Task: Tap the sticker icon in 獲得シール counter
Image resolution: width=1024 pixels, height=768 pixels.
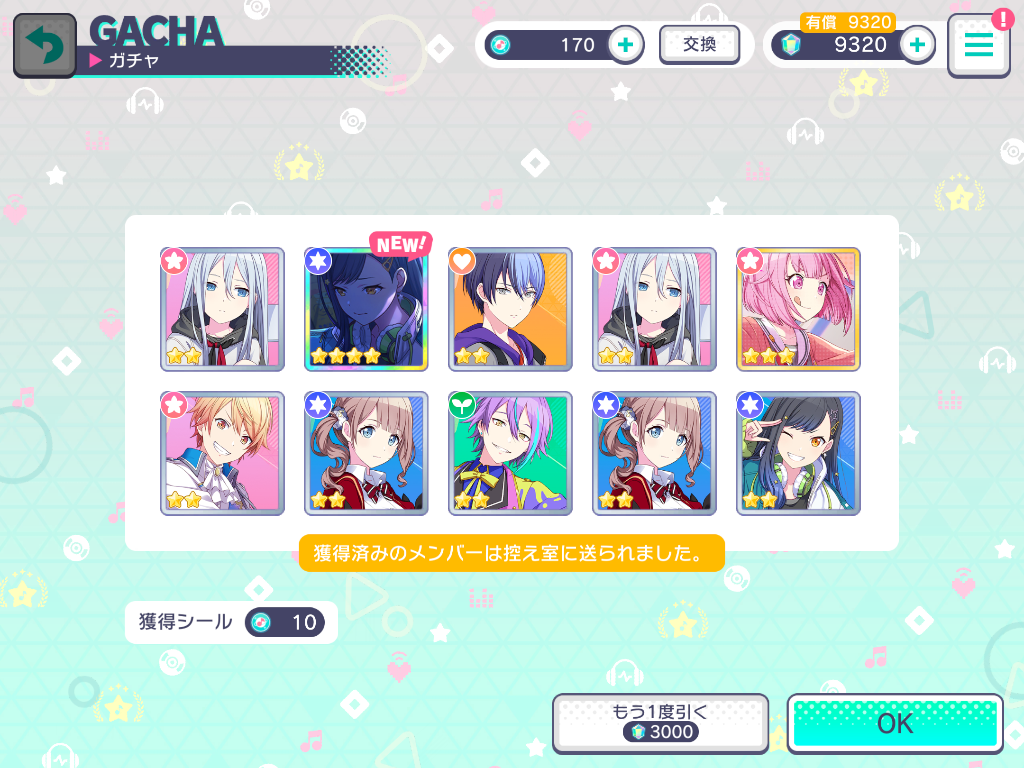Action: [261, 622]
